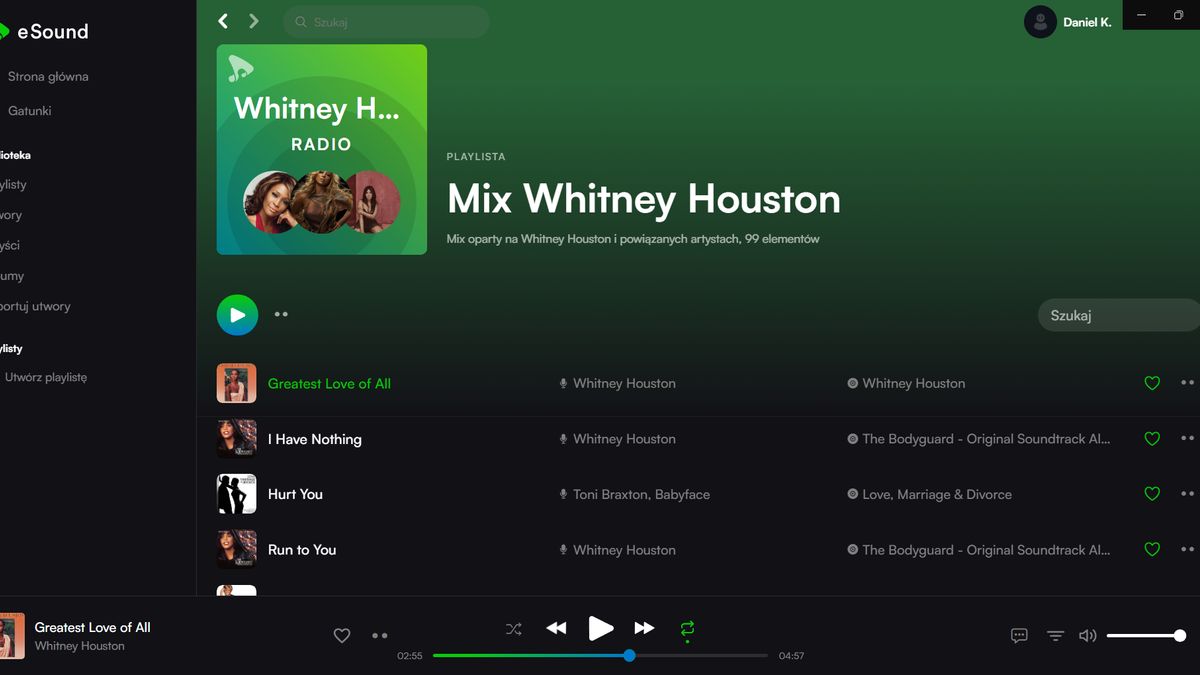Open Whitney Houston artist on Run to You row

(x=624, y=550)
